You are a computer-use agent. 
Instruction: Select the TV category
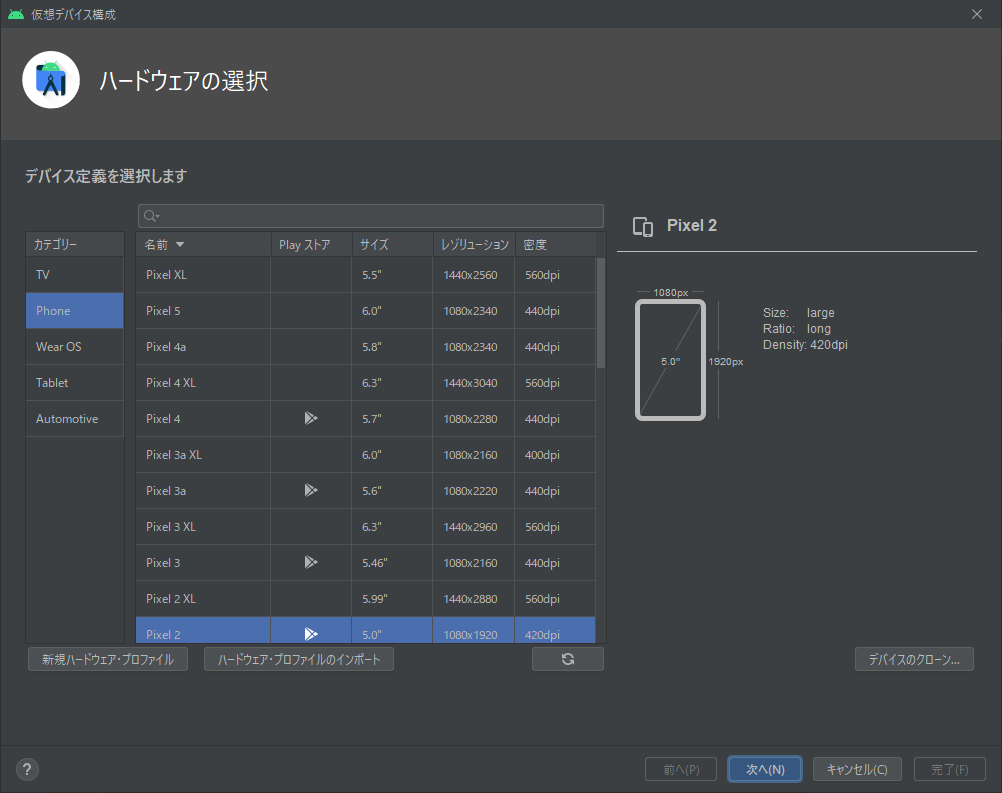click(75, 275)
